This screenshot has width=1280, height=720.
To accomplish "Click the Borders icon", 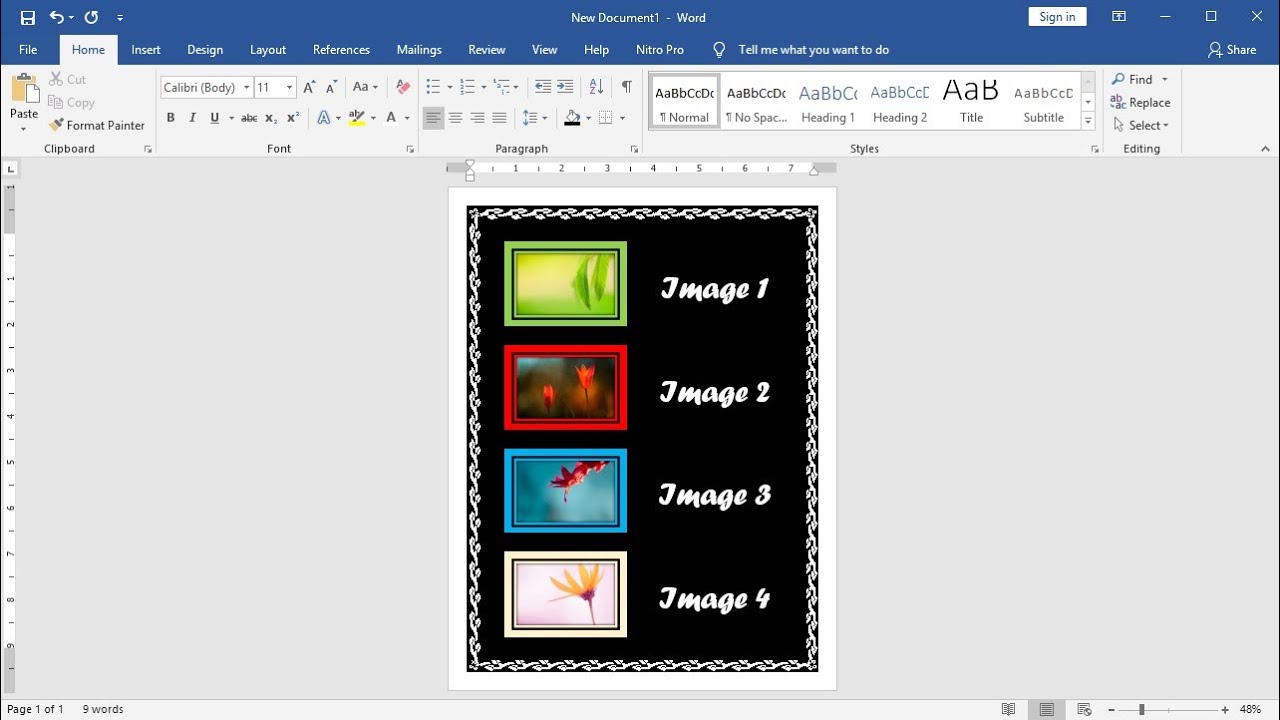I will [606, 118].
